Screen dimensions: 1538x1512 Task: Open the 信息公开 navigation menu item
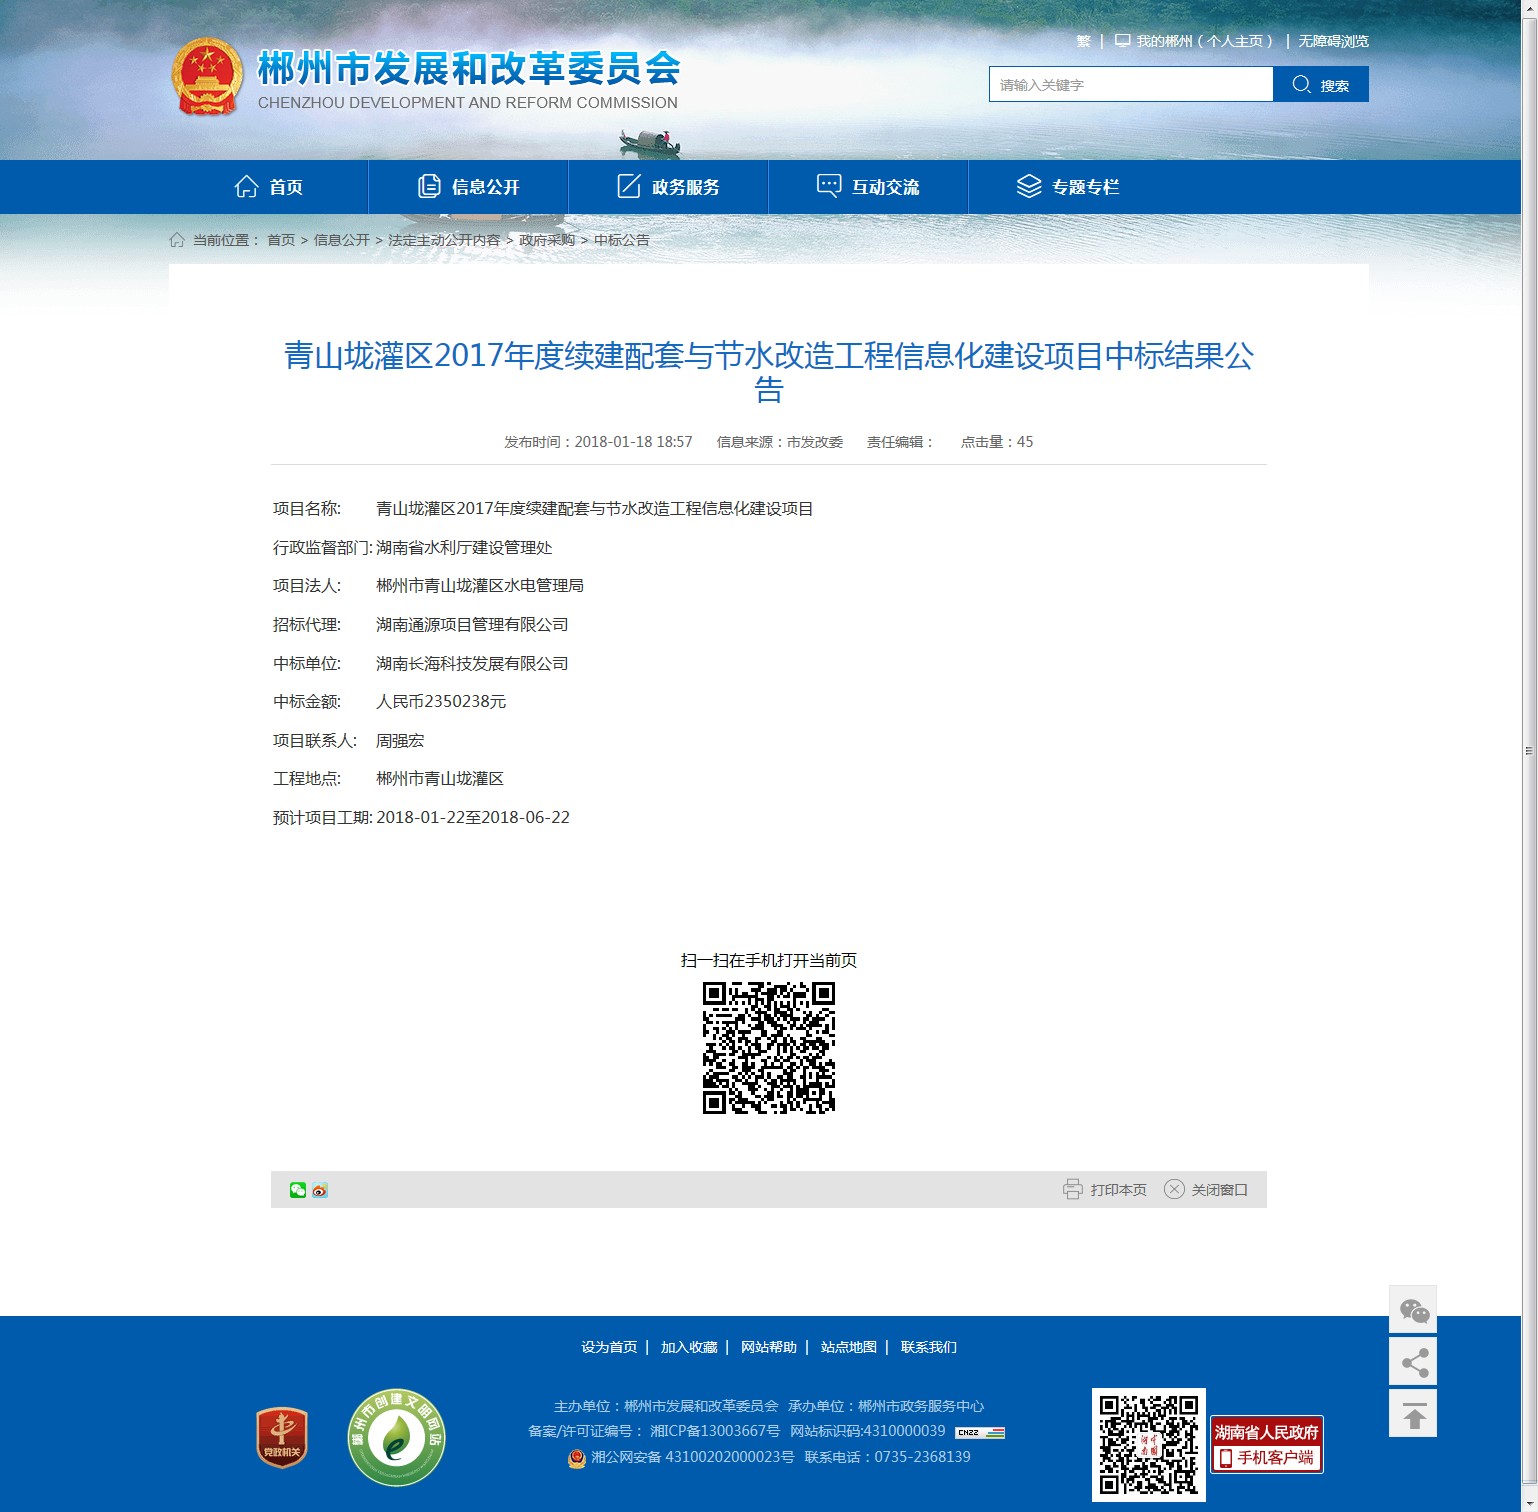468,187
